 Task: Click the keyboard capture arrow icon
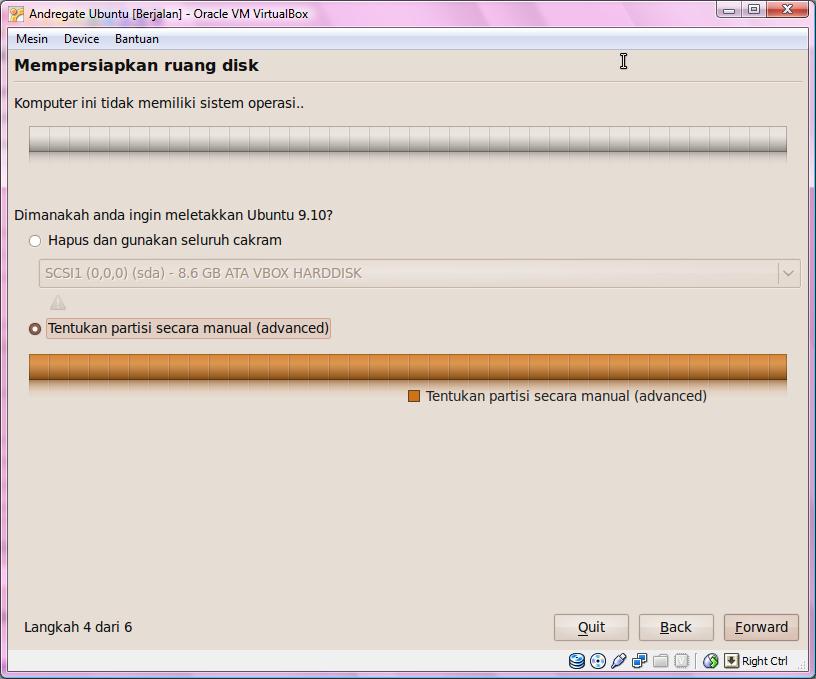[x=731, y=661]
